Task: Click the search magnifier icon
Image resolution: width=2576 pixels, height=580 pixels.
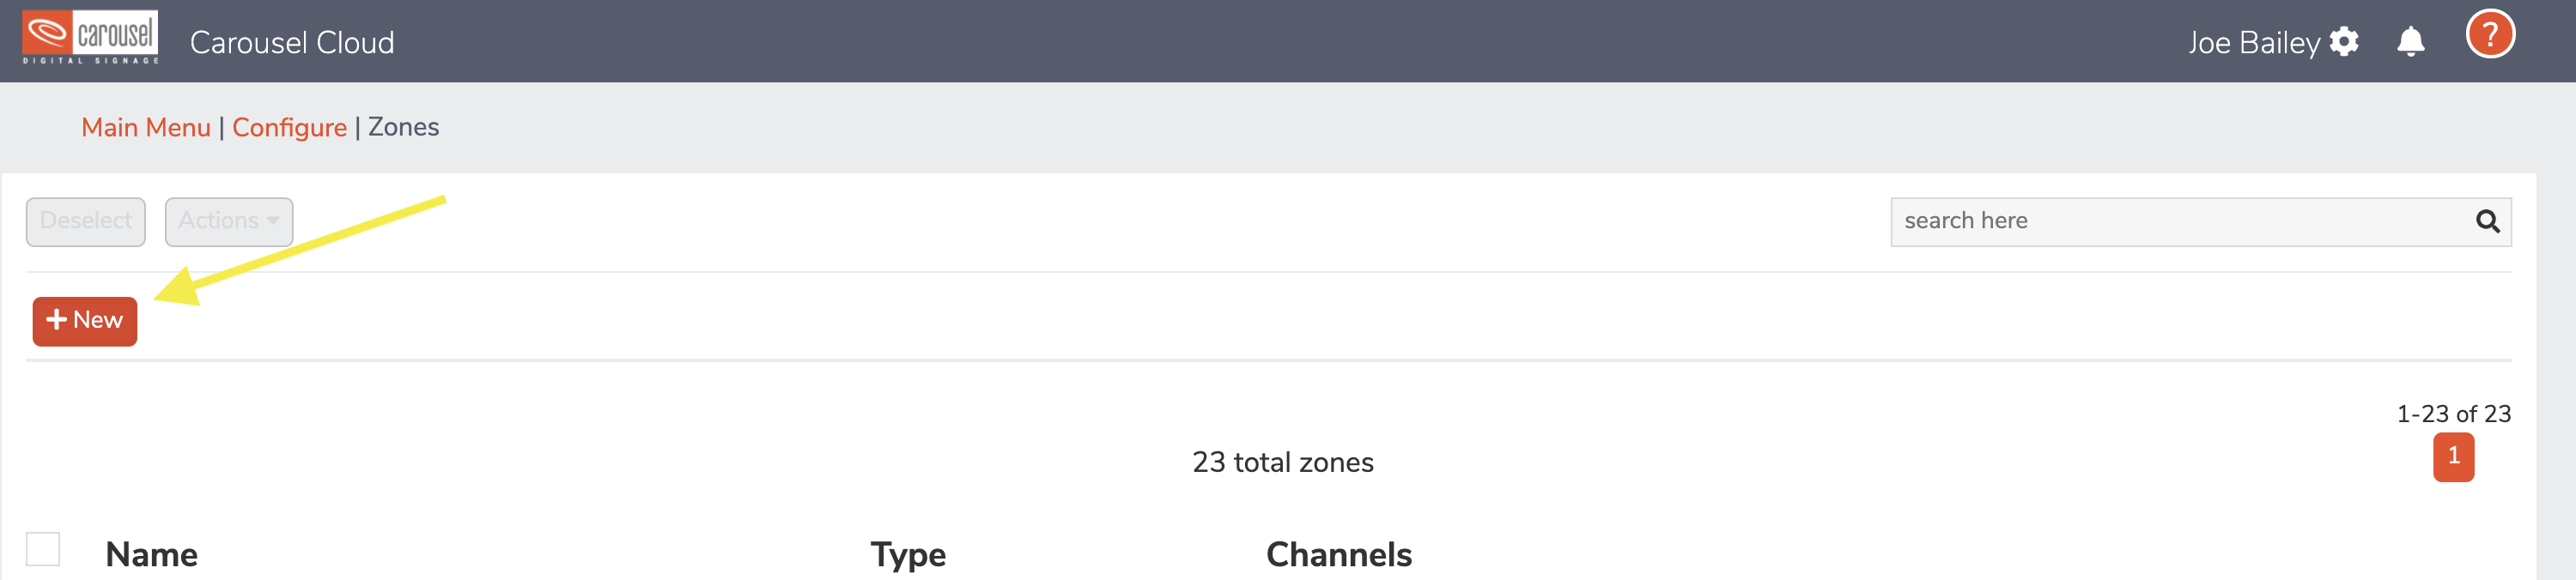Action: click(2487, 221)
